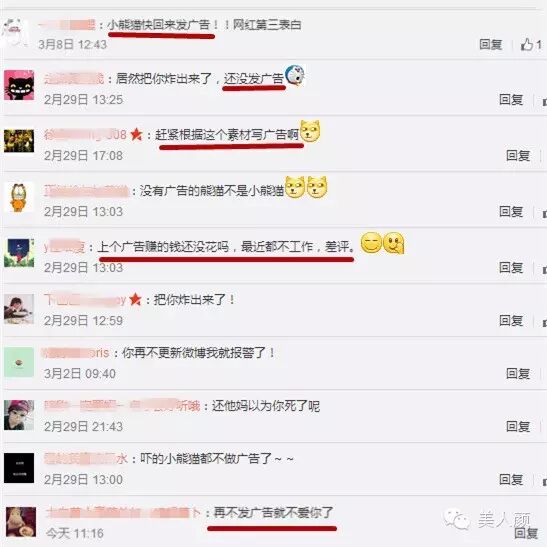Click the Doraemon emoji in comment
Screen dimensions: 547x547
pos(295,75)
